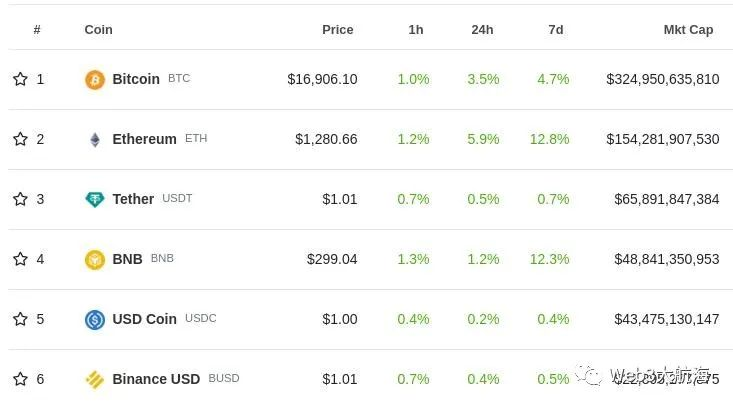Sort by the Mkt Cap column header
The height and width of the screenshot is (407, 733).
[688, 30]
